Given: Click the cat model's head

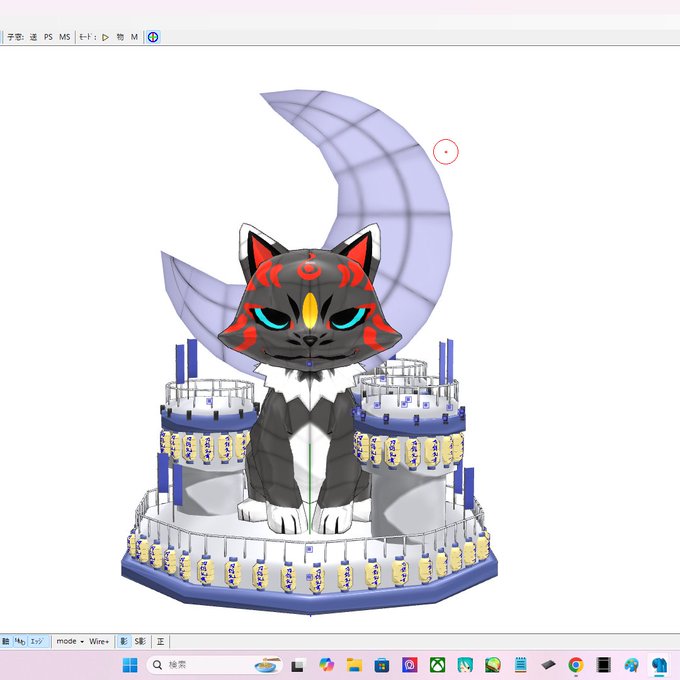Looking at the screenshot, I should pos(310,299).
